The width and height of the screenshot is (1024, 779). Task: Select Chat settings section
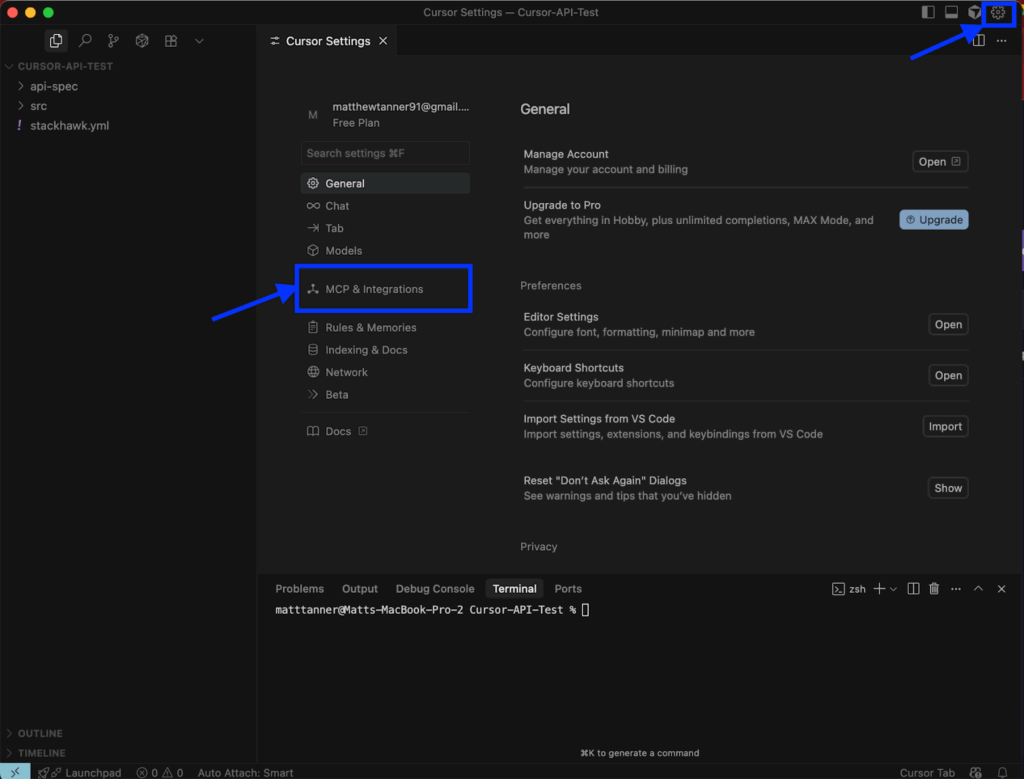pos(385,206)
